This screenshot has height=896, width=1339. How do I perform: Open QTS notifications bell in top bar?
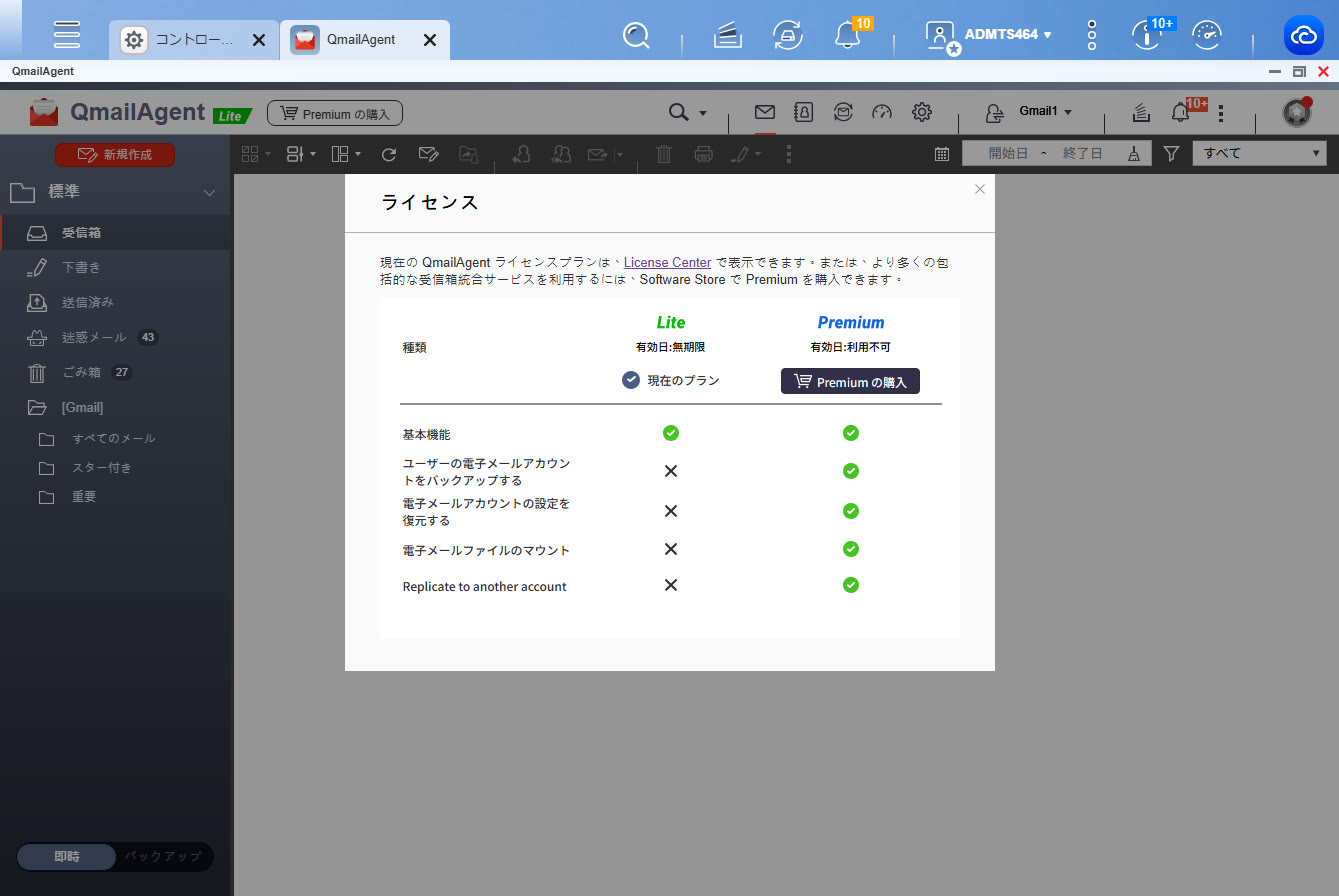[x=847, y=35]
